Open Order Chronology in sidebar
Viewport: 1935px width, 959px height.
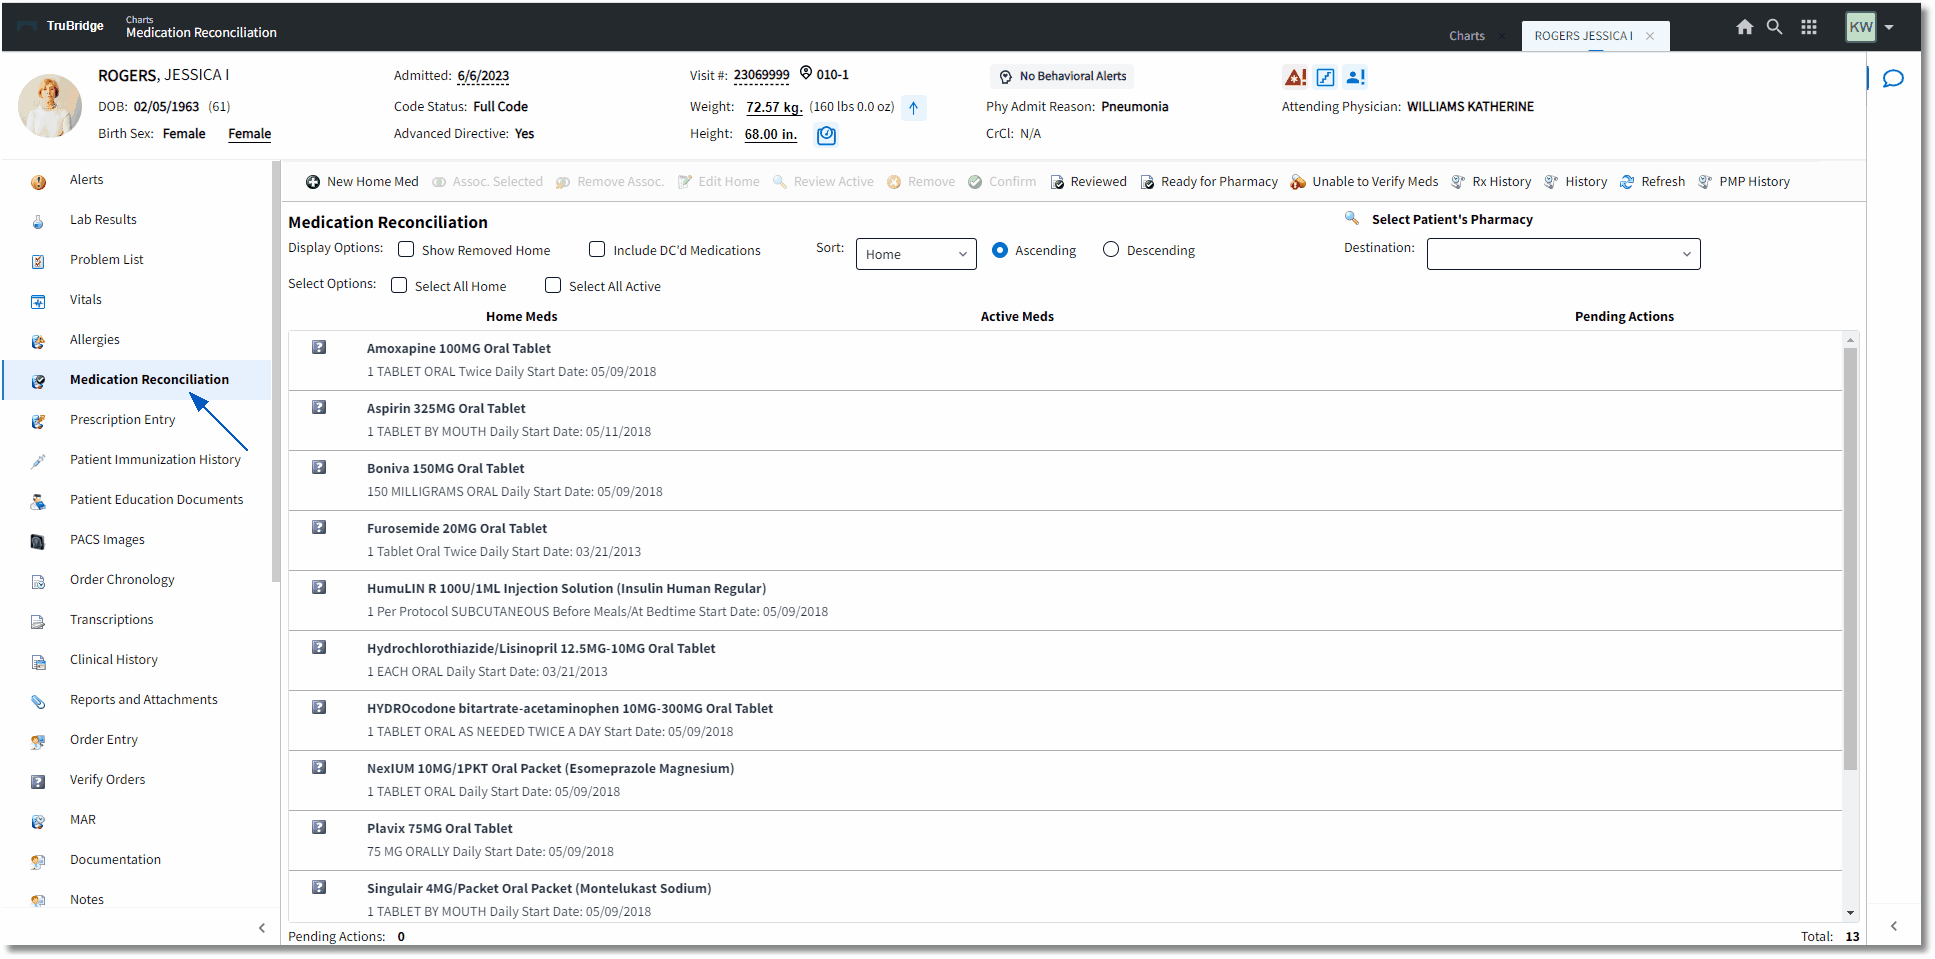122,580
